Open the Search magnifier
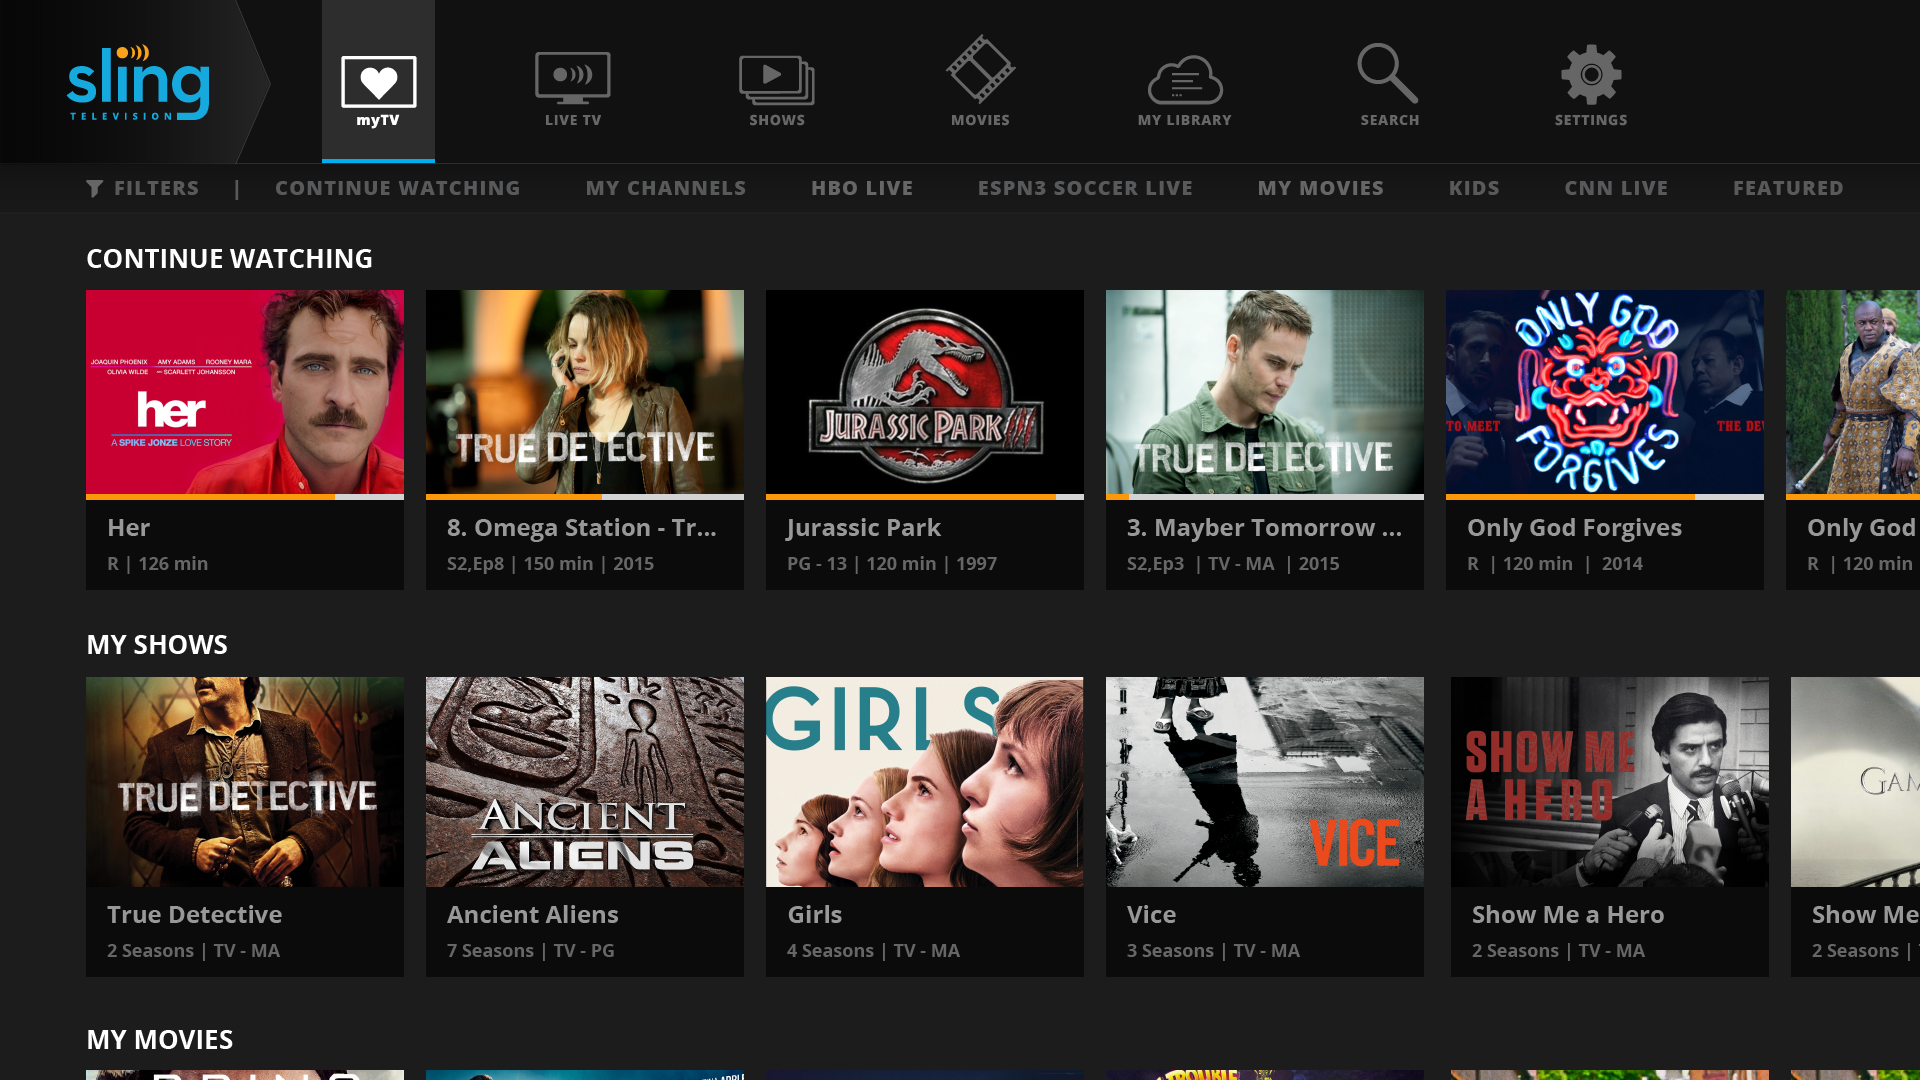This screenshot has height=1080, width=1920. click(x=1388, y=80)
